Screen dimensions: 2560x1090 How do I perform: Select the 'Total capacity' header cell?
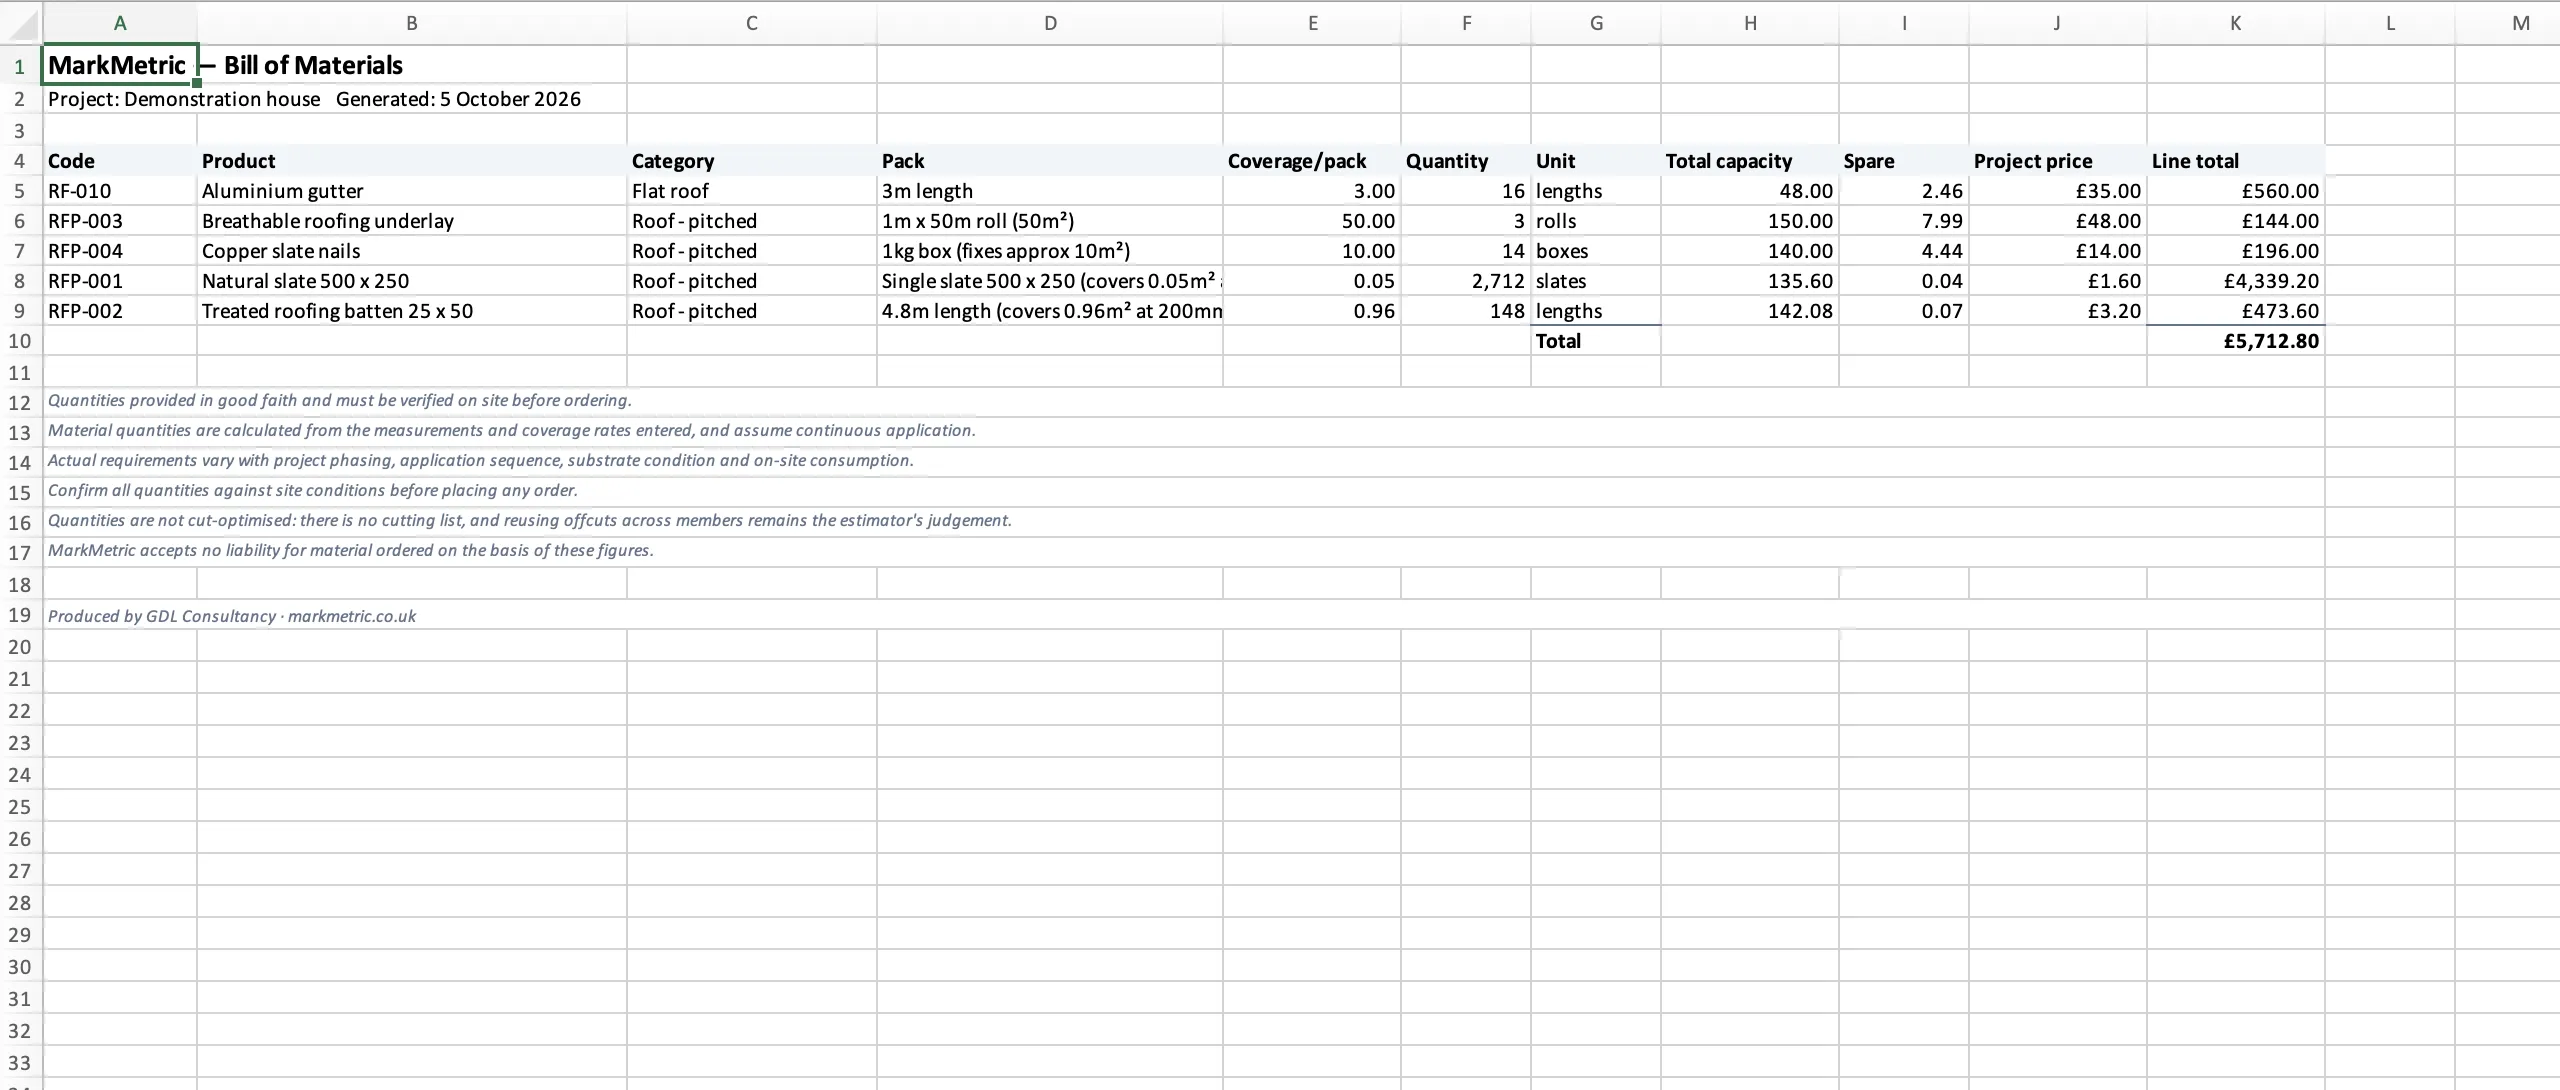pyautogui.click(x=1750, y=161)
